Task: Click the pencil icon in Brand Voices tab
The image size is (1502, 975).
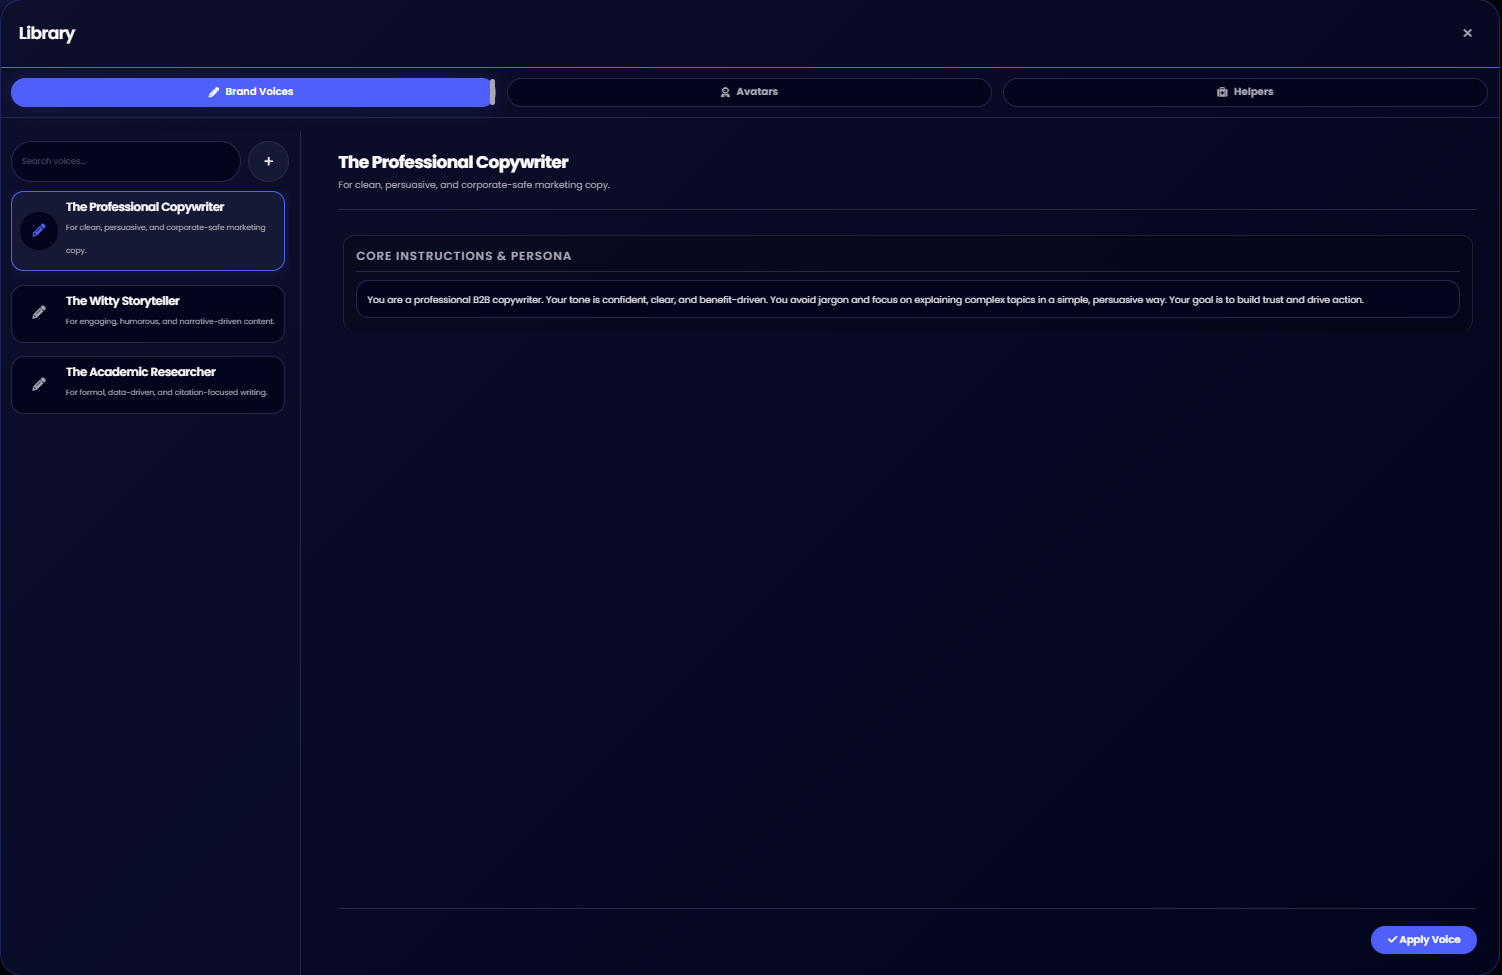Action: point(214,92)
